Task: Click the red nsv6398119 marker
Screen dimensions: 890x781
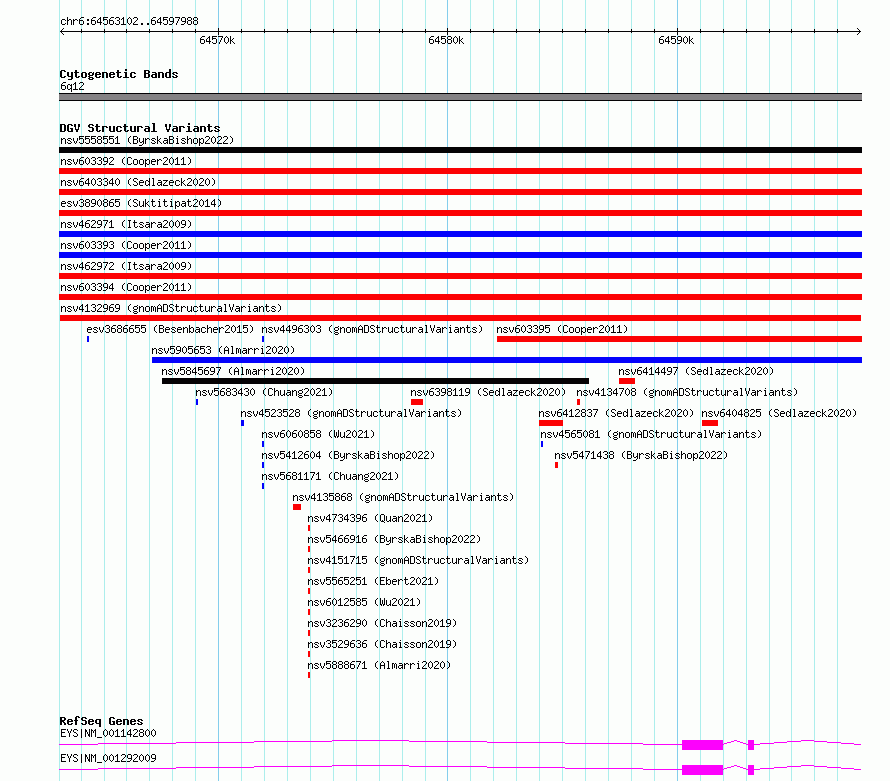Action: pos(417,402)
